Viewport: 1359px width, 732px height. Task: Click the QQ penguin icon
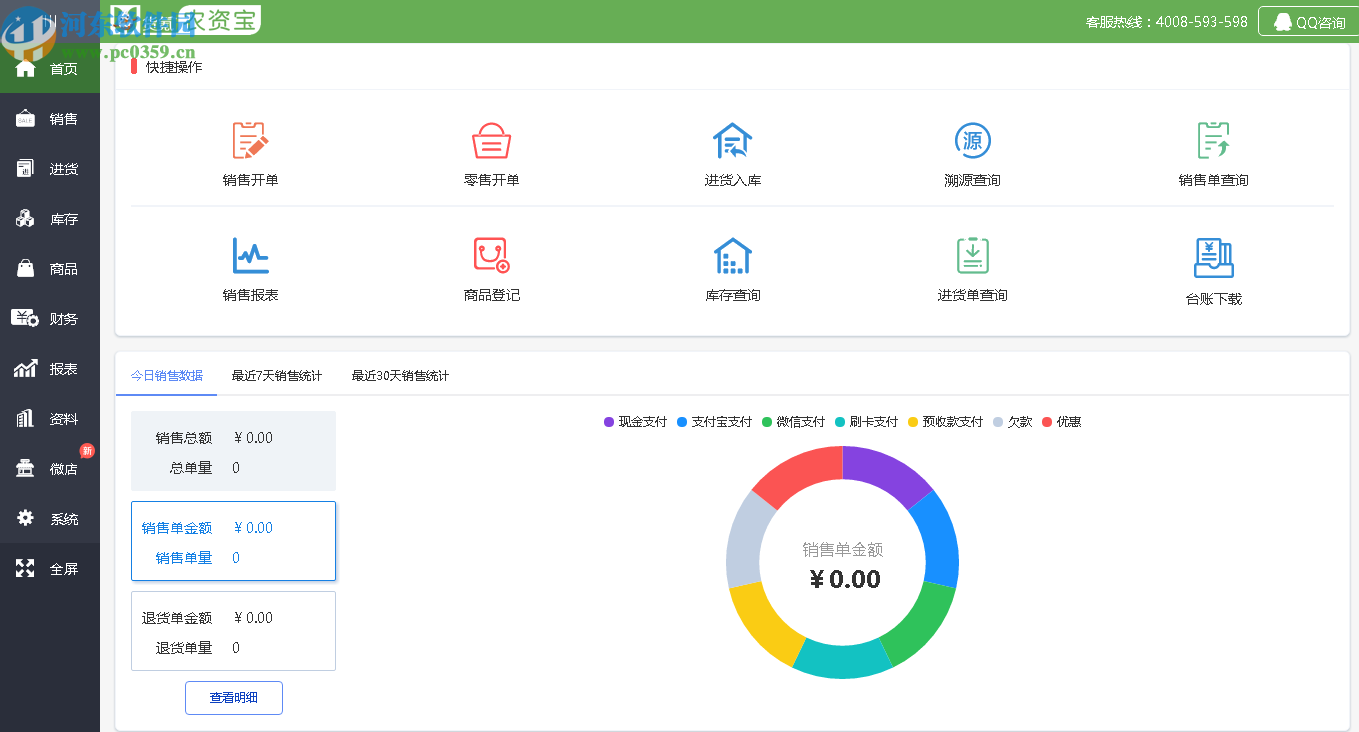[1283, 22]
